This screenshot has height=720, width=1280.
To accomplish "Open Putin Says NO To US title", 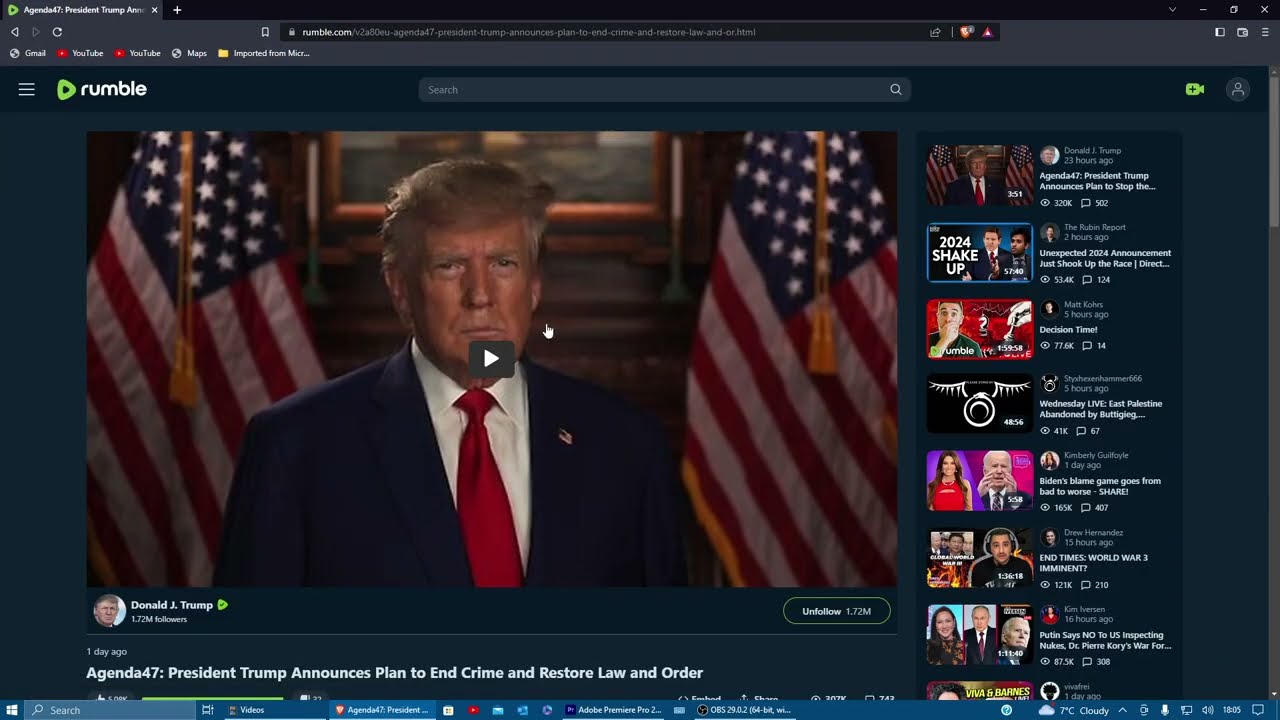I will coord(1105,640).
